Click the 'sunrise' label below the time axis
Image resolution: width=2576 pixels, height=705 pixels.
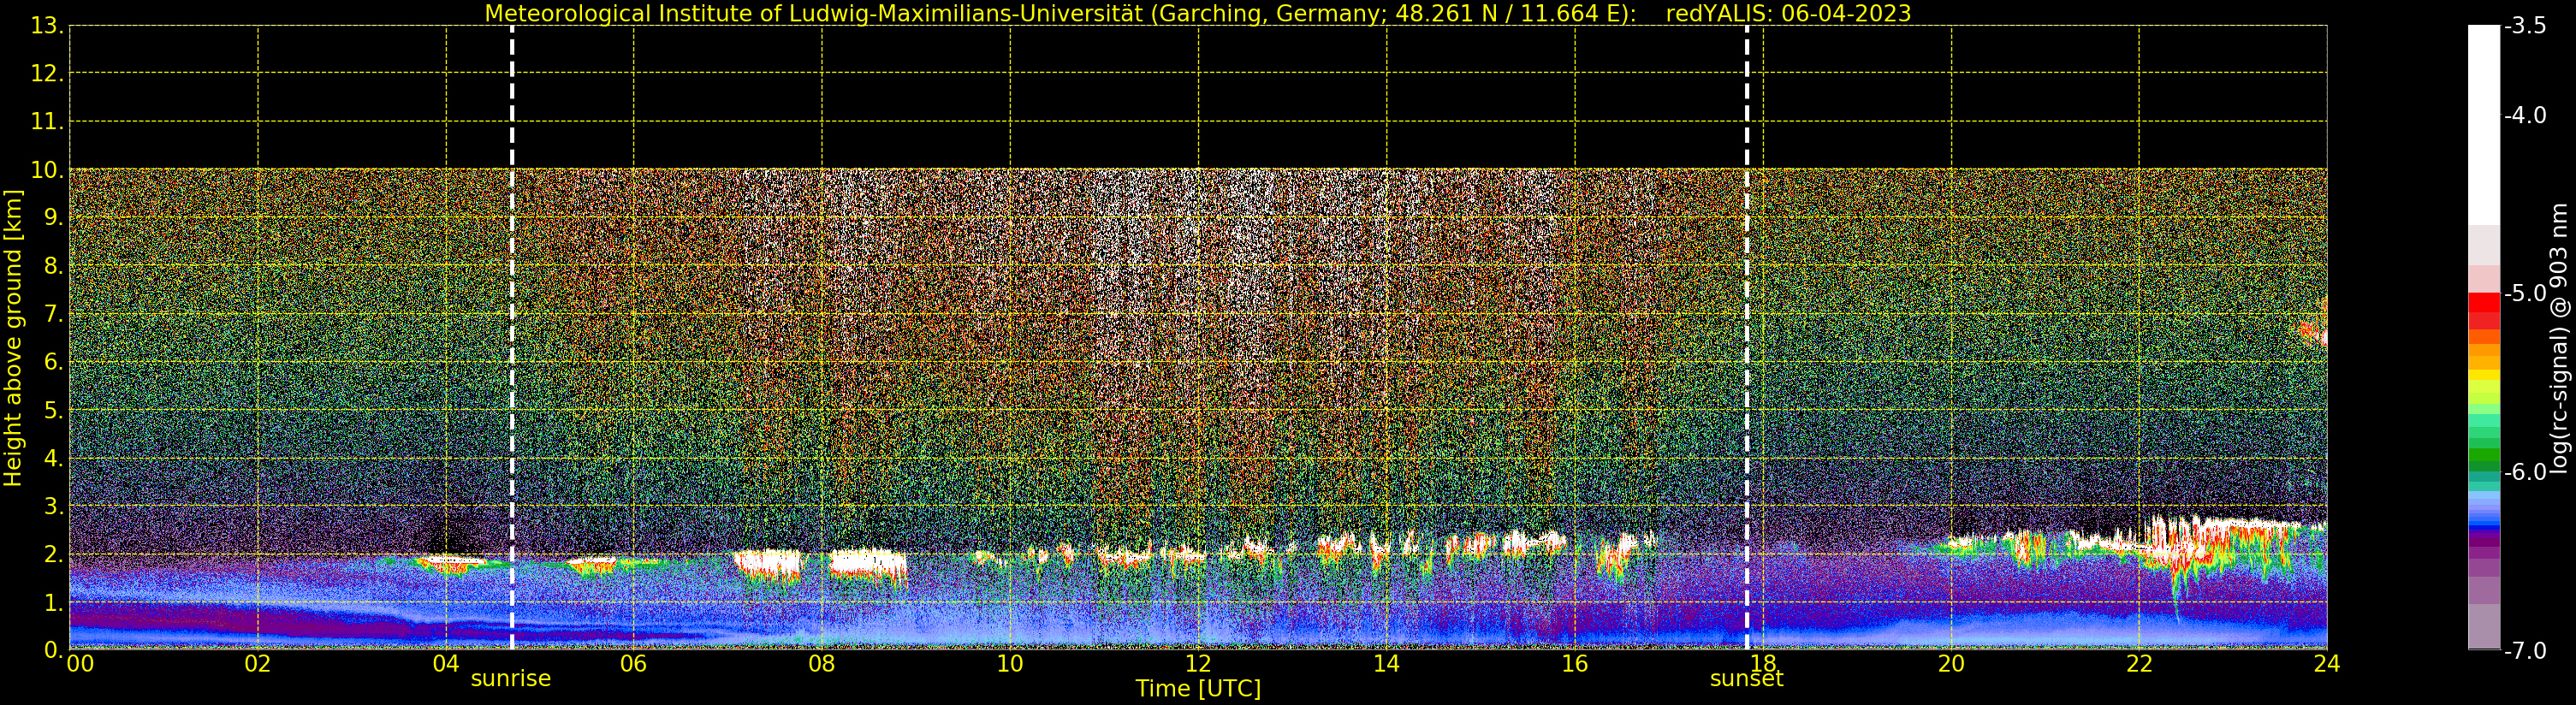click(x=510, y=678)
